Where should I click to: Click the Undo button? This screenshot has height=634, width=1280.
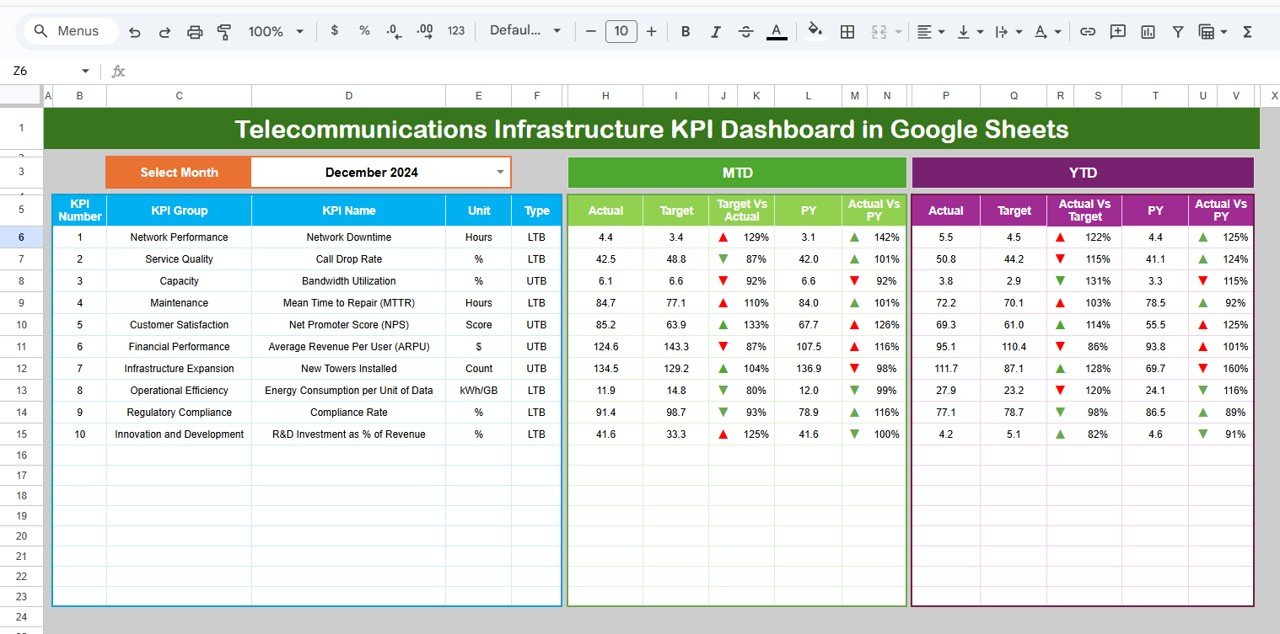135,31
